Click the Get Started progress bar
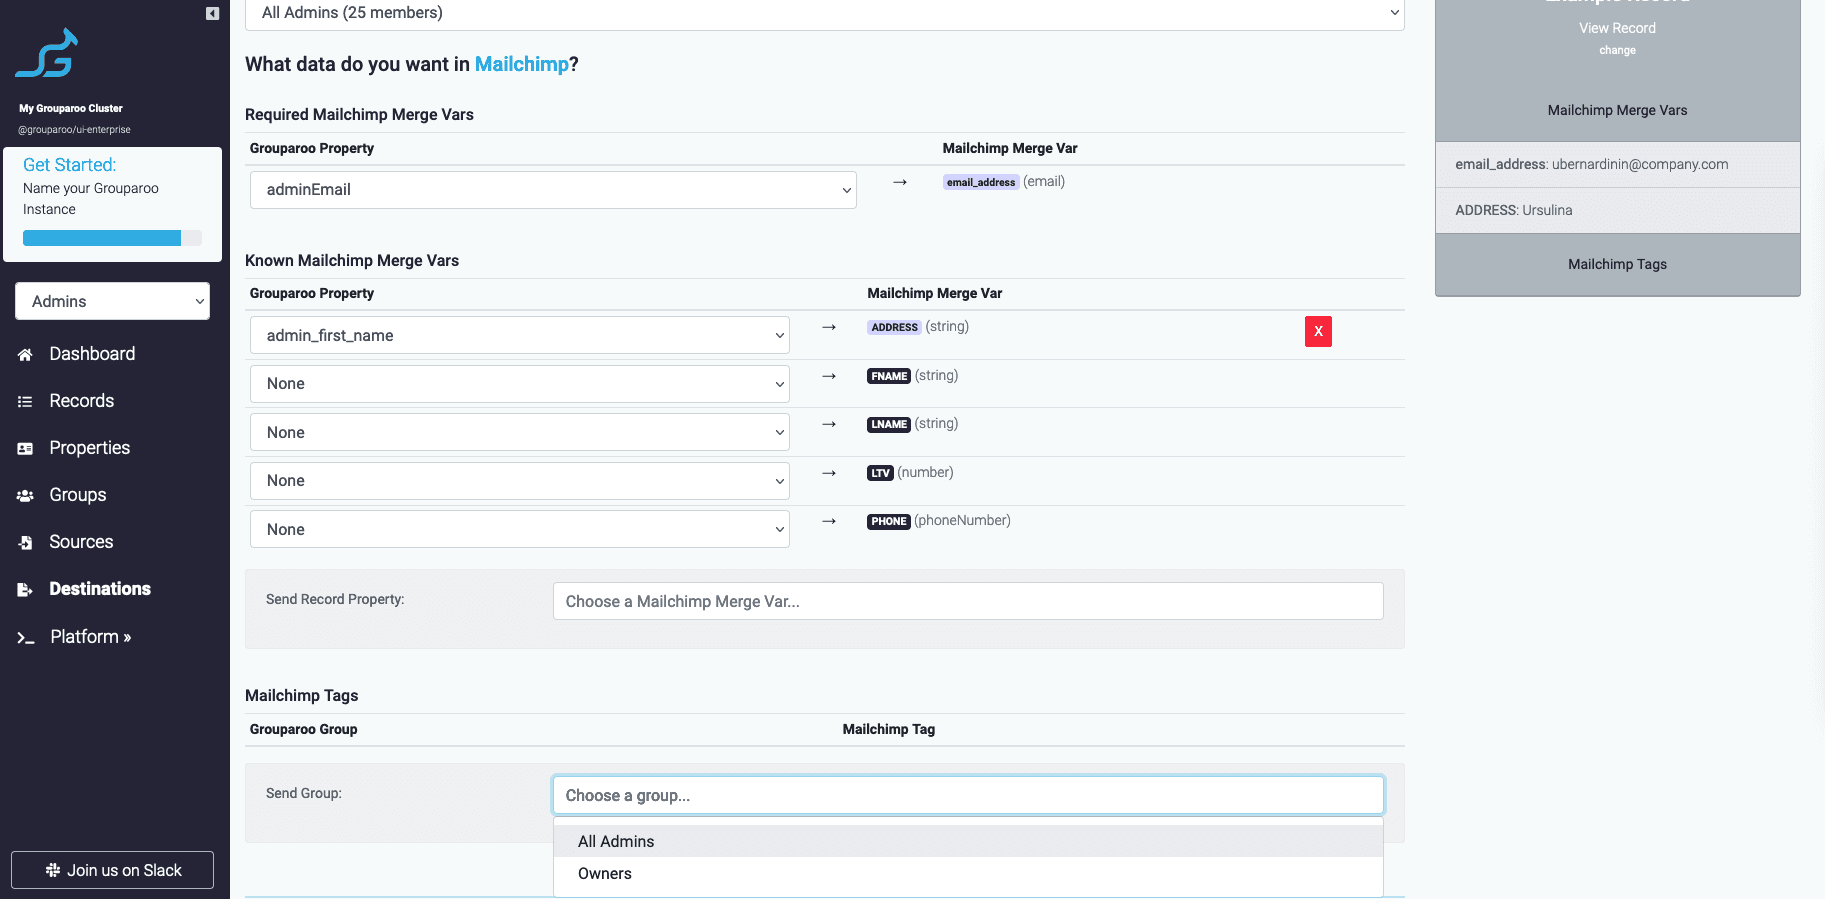Screen dimensions: 1825x899 112,238
